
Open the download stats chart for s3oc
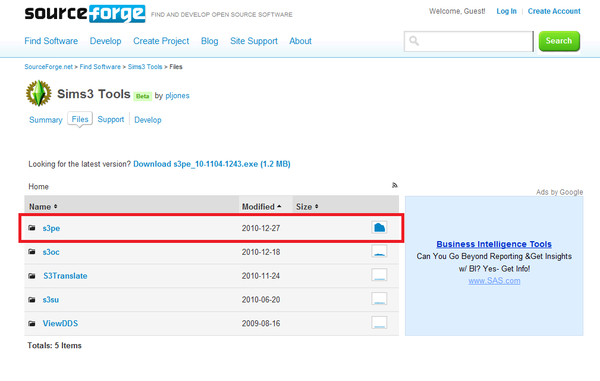point(379,251)
